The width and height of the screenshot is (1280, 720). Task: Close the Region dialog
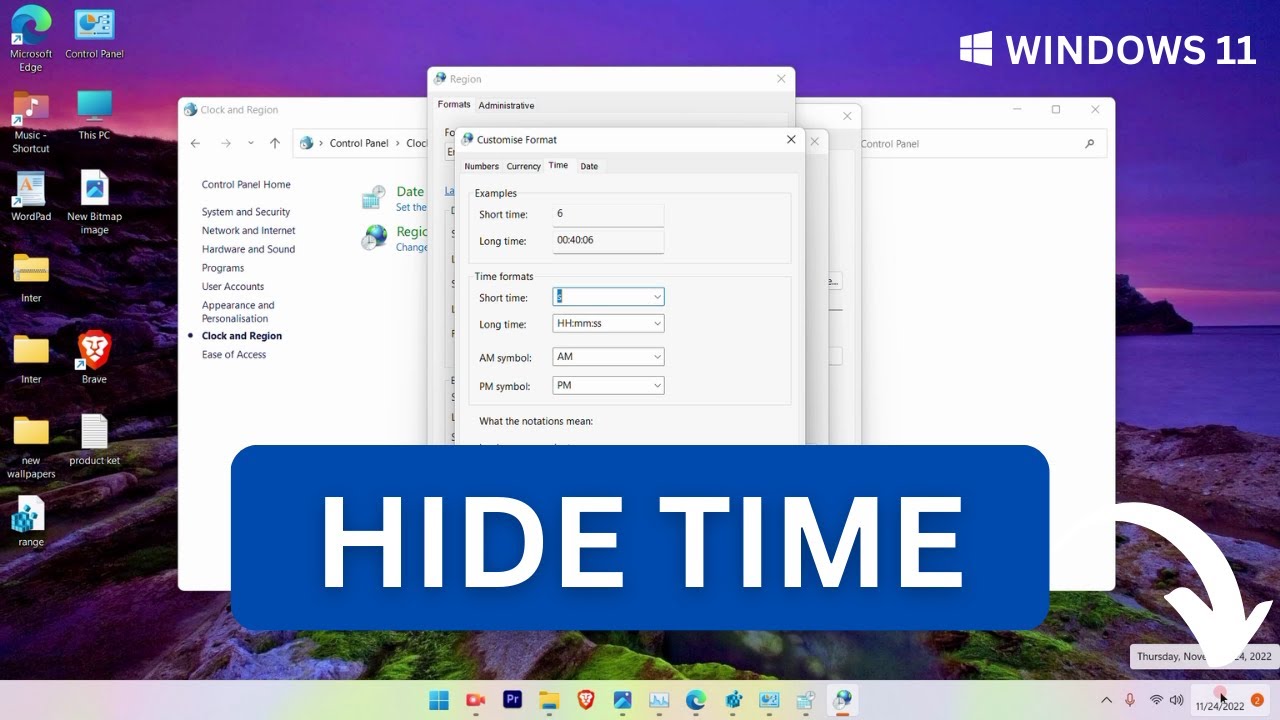pos(781,79)
